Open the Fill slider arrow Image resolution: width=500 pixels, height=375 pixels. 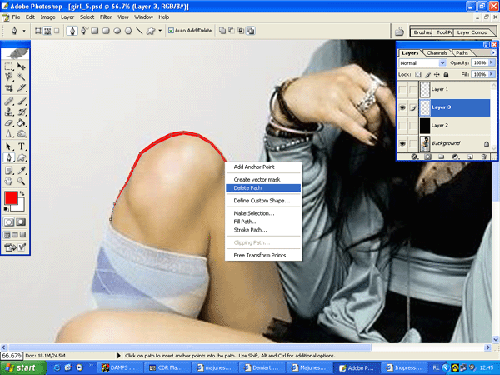pyautogui.click(x=491, y=74)
